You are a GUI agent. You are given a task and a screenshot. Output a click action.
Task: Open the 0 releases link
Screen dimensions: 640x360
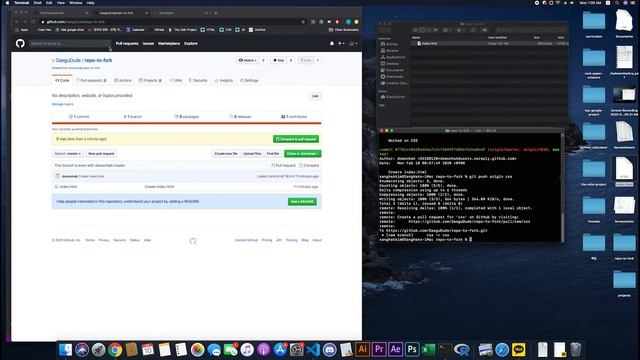click(240, 117)
